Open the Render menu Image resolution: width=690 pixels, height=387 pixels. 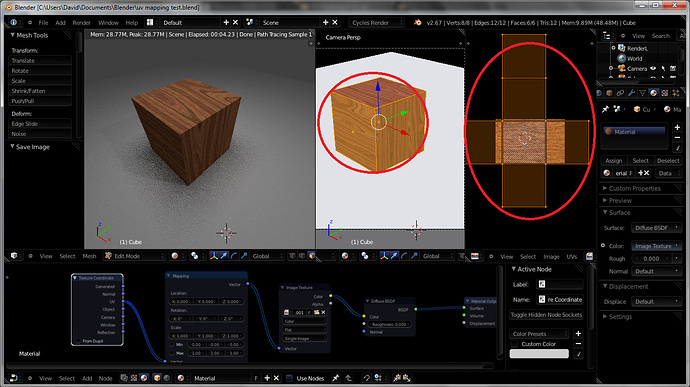[x=81, y=22]
